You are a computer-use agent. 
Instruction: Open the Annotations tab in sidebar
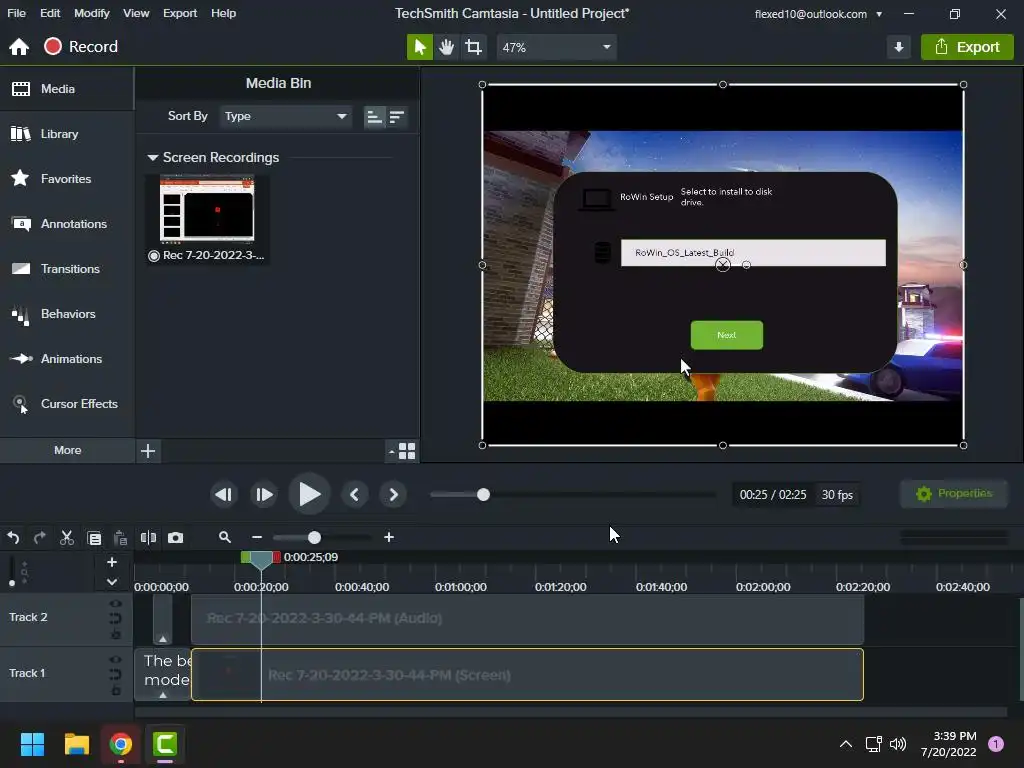coord(67,223)
